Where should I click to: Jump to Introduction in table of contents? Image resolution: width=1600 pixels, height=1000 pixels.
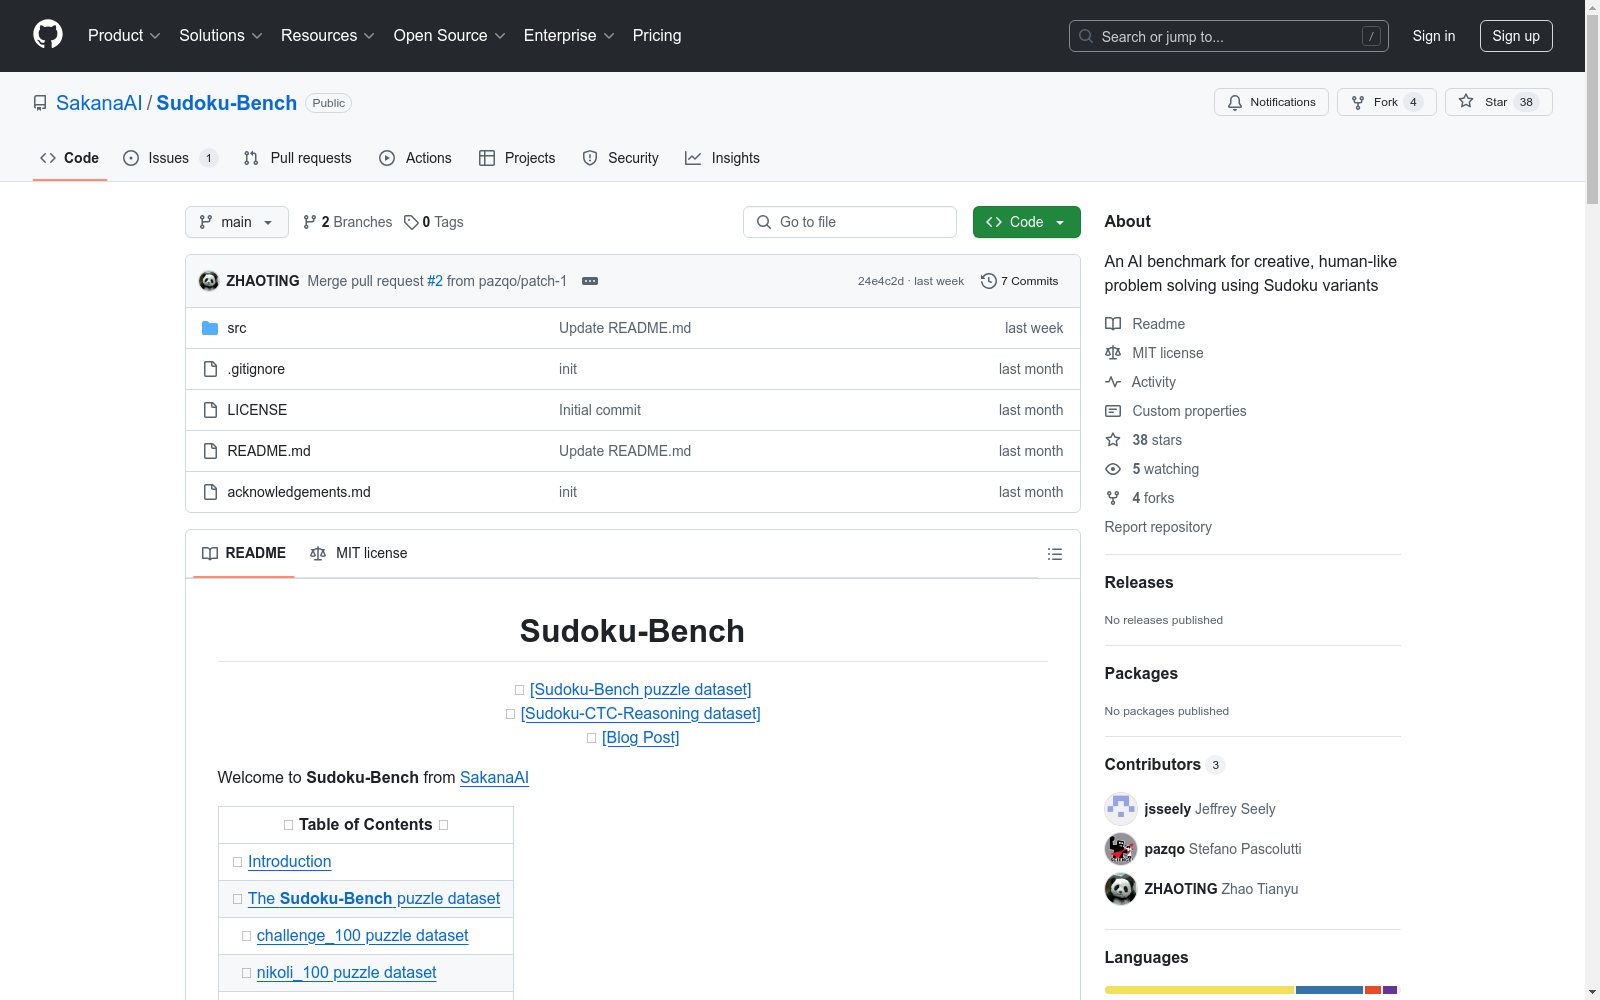289,861
